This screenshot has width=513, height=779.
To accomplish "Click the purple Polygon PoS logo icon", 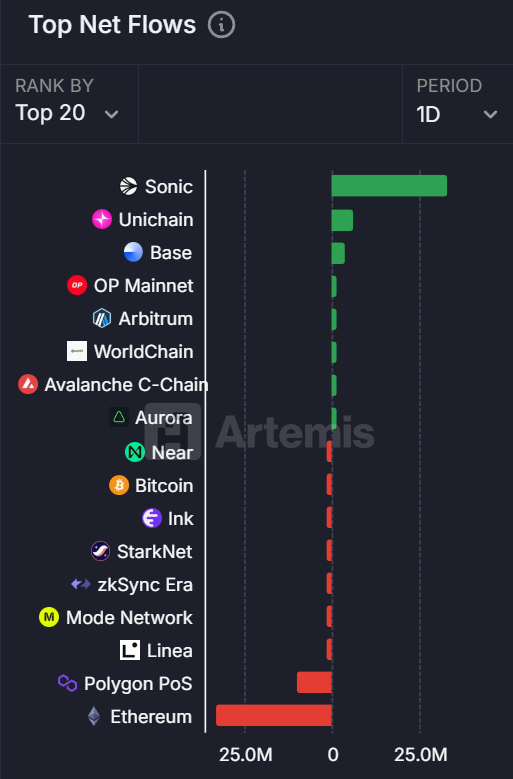I will [68, 683].
